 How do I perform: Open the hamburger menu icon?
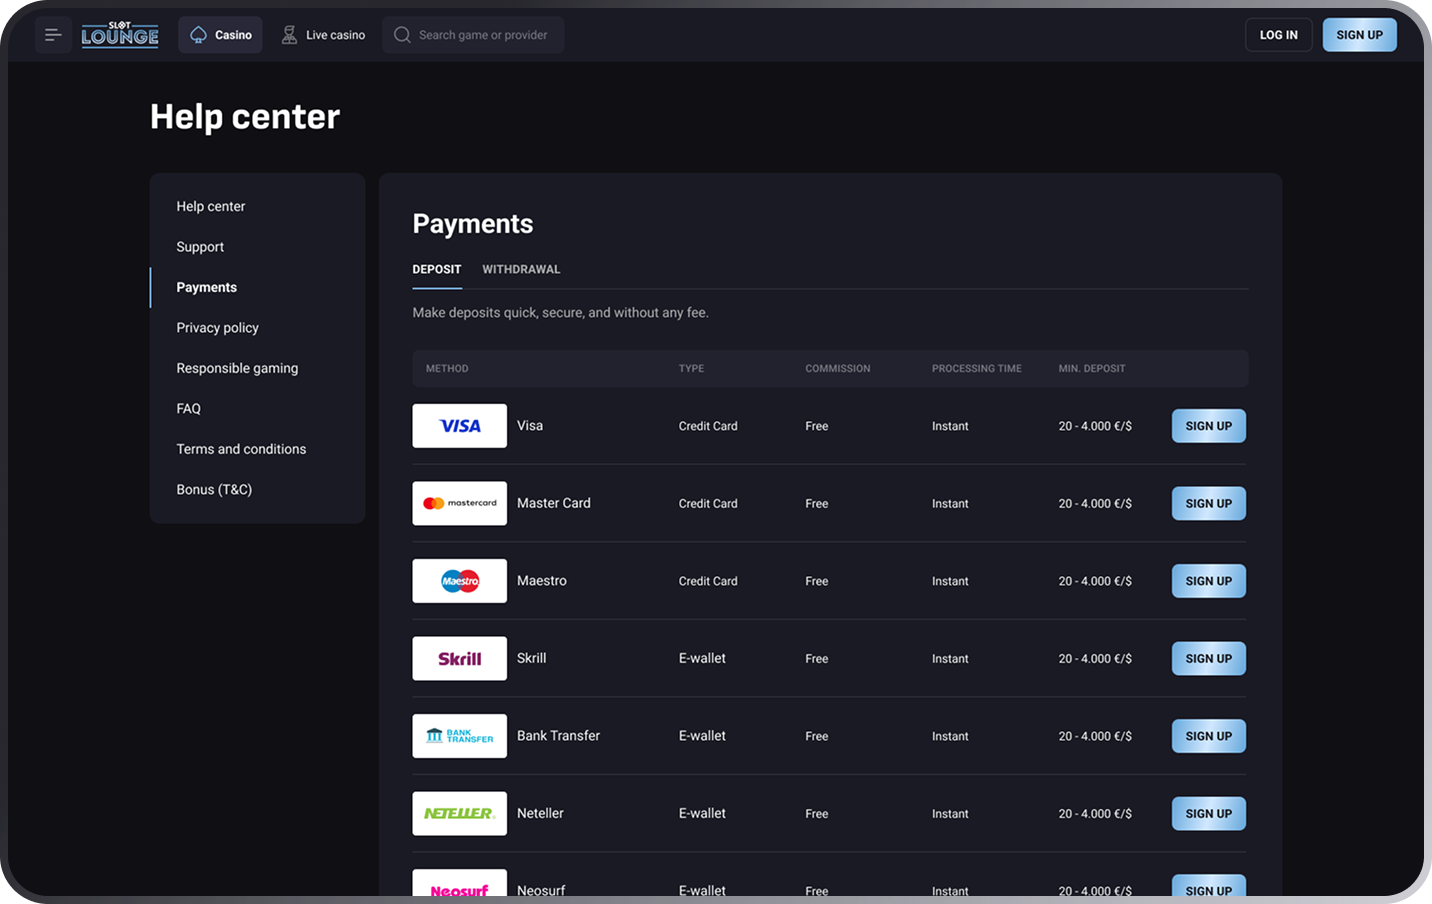point(53,35)
